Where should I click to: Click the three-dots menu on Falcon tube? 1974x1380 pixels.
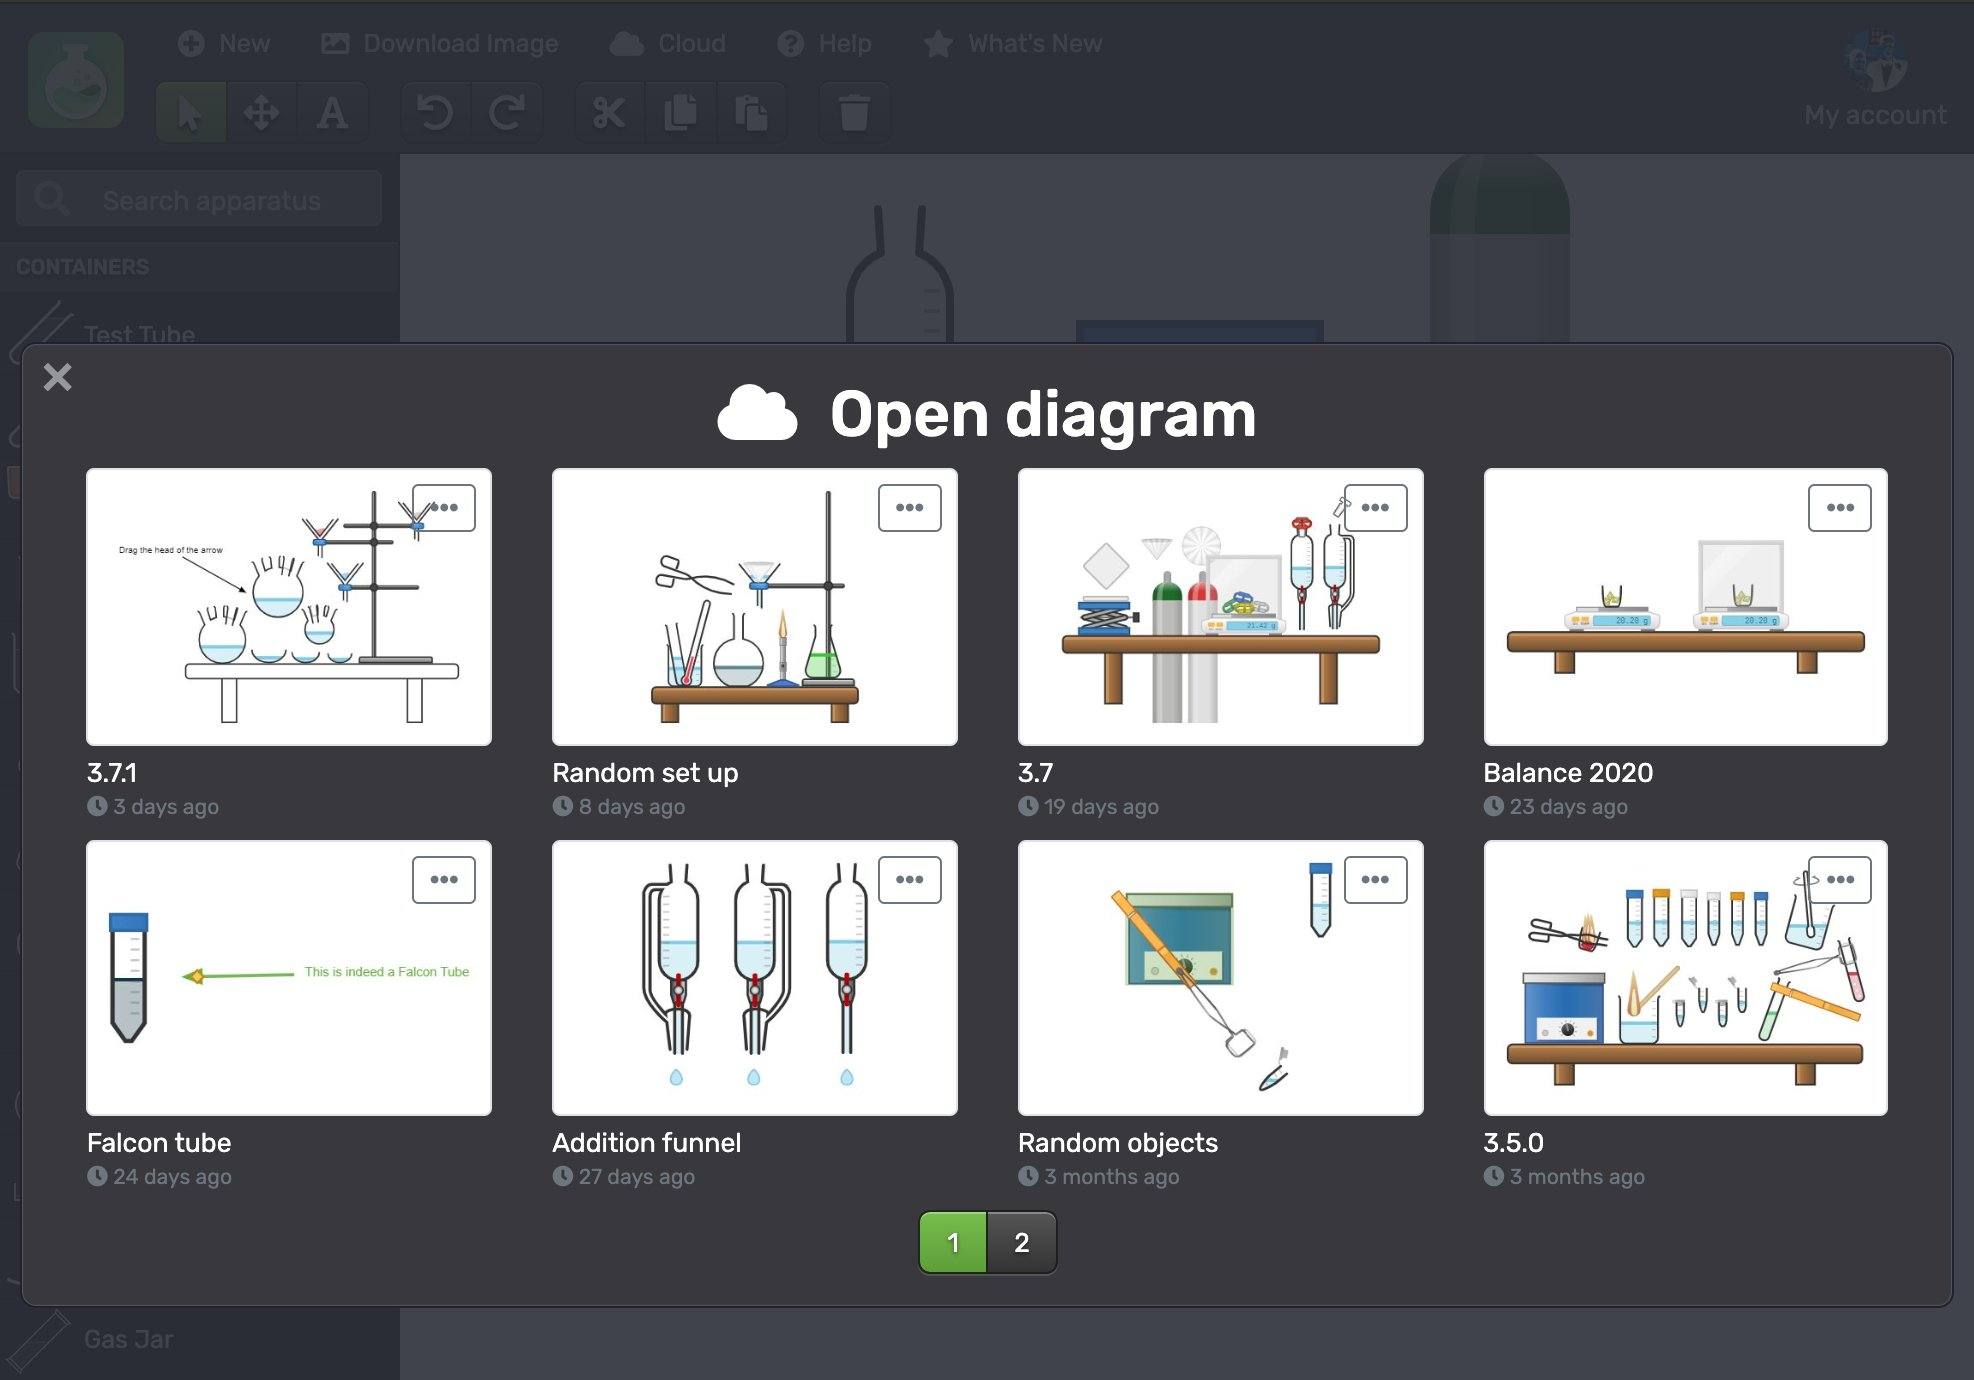point(442,880)
